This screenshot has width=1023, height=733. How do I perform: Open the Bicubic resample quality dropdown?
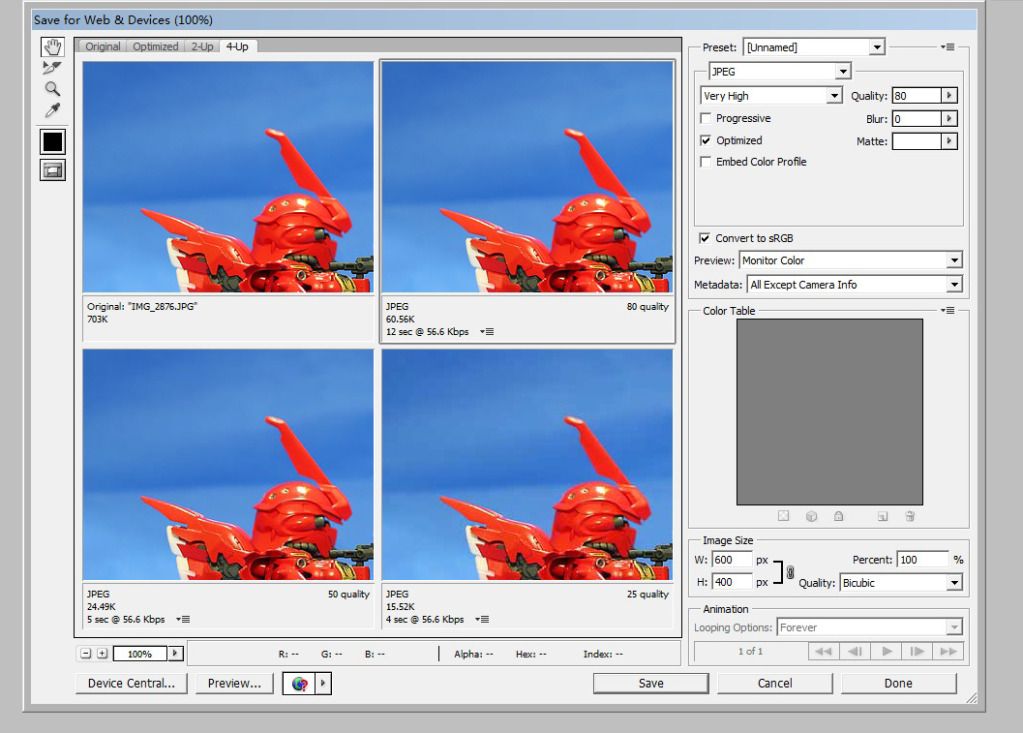[x=901, y=582]
